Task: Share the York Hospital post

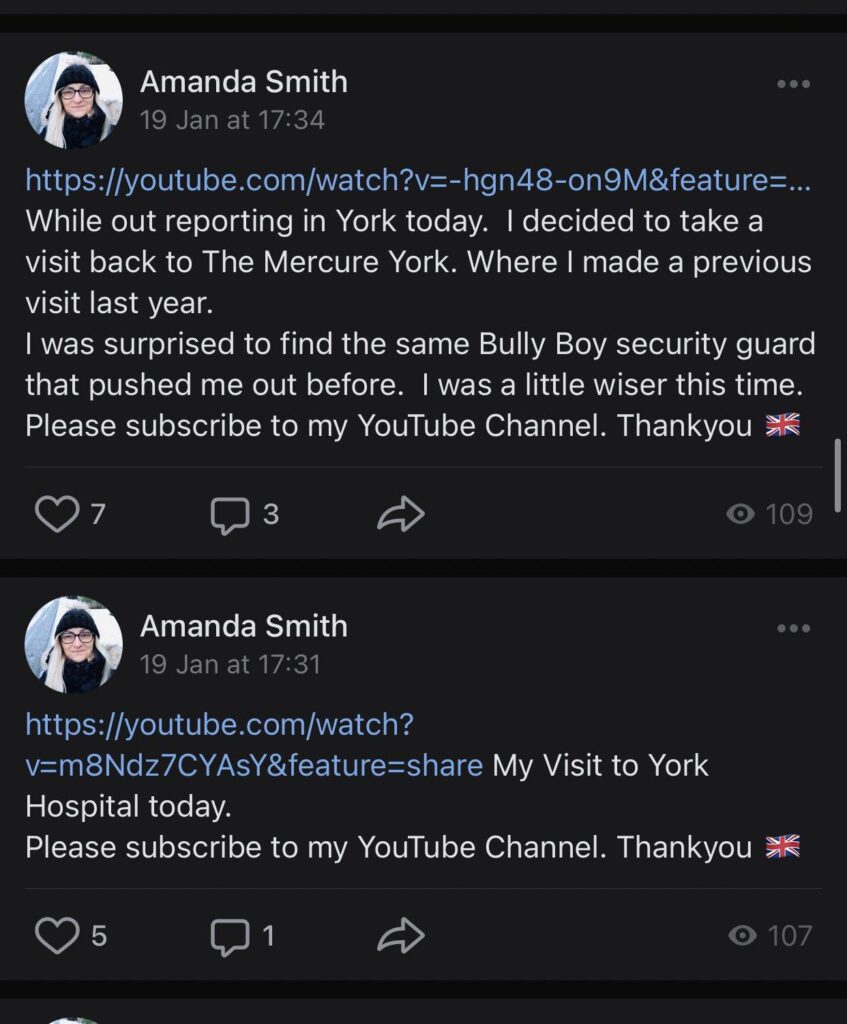Action: click(x=401, y=935)
